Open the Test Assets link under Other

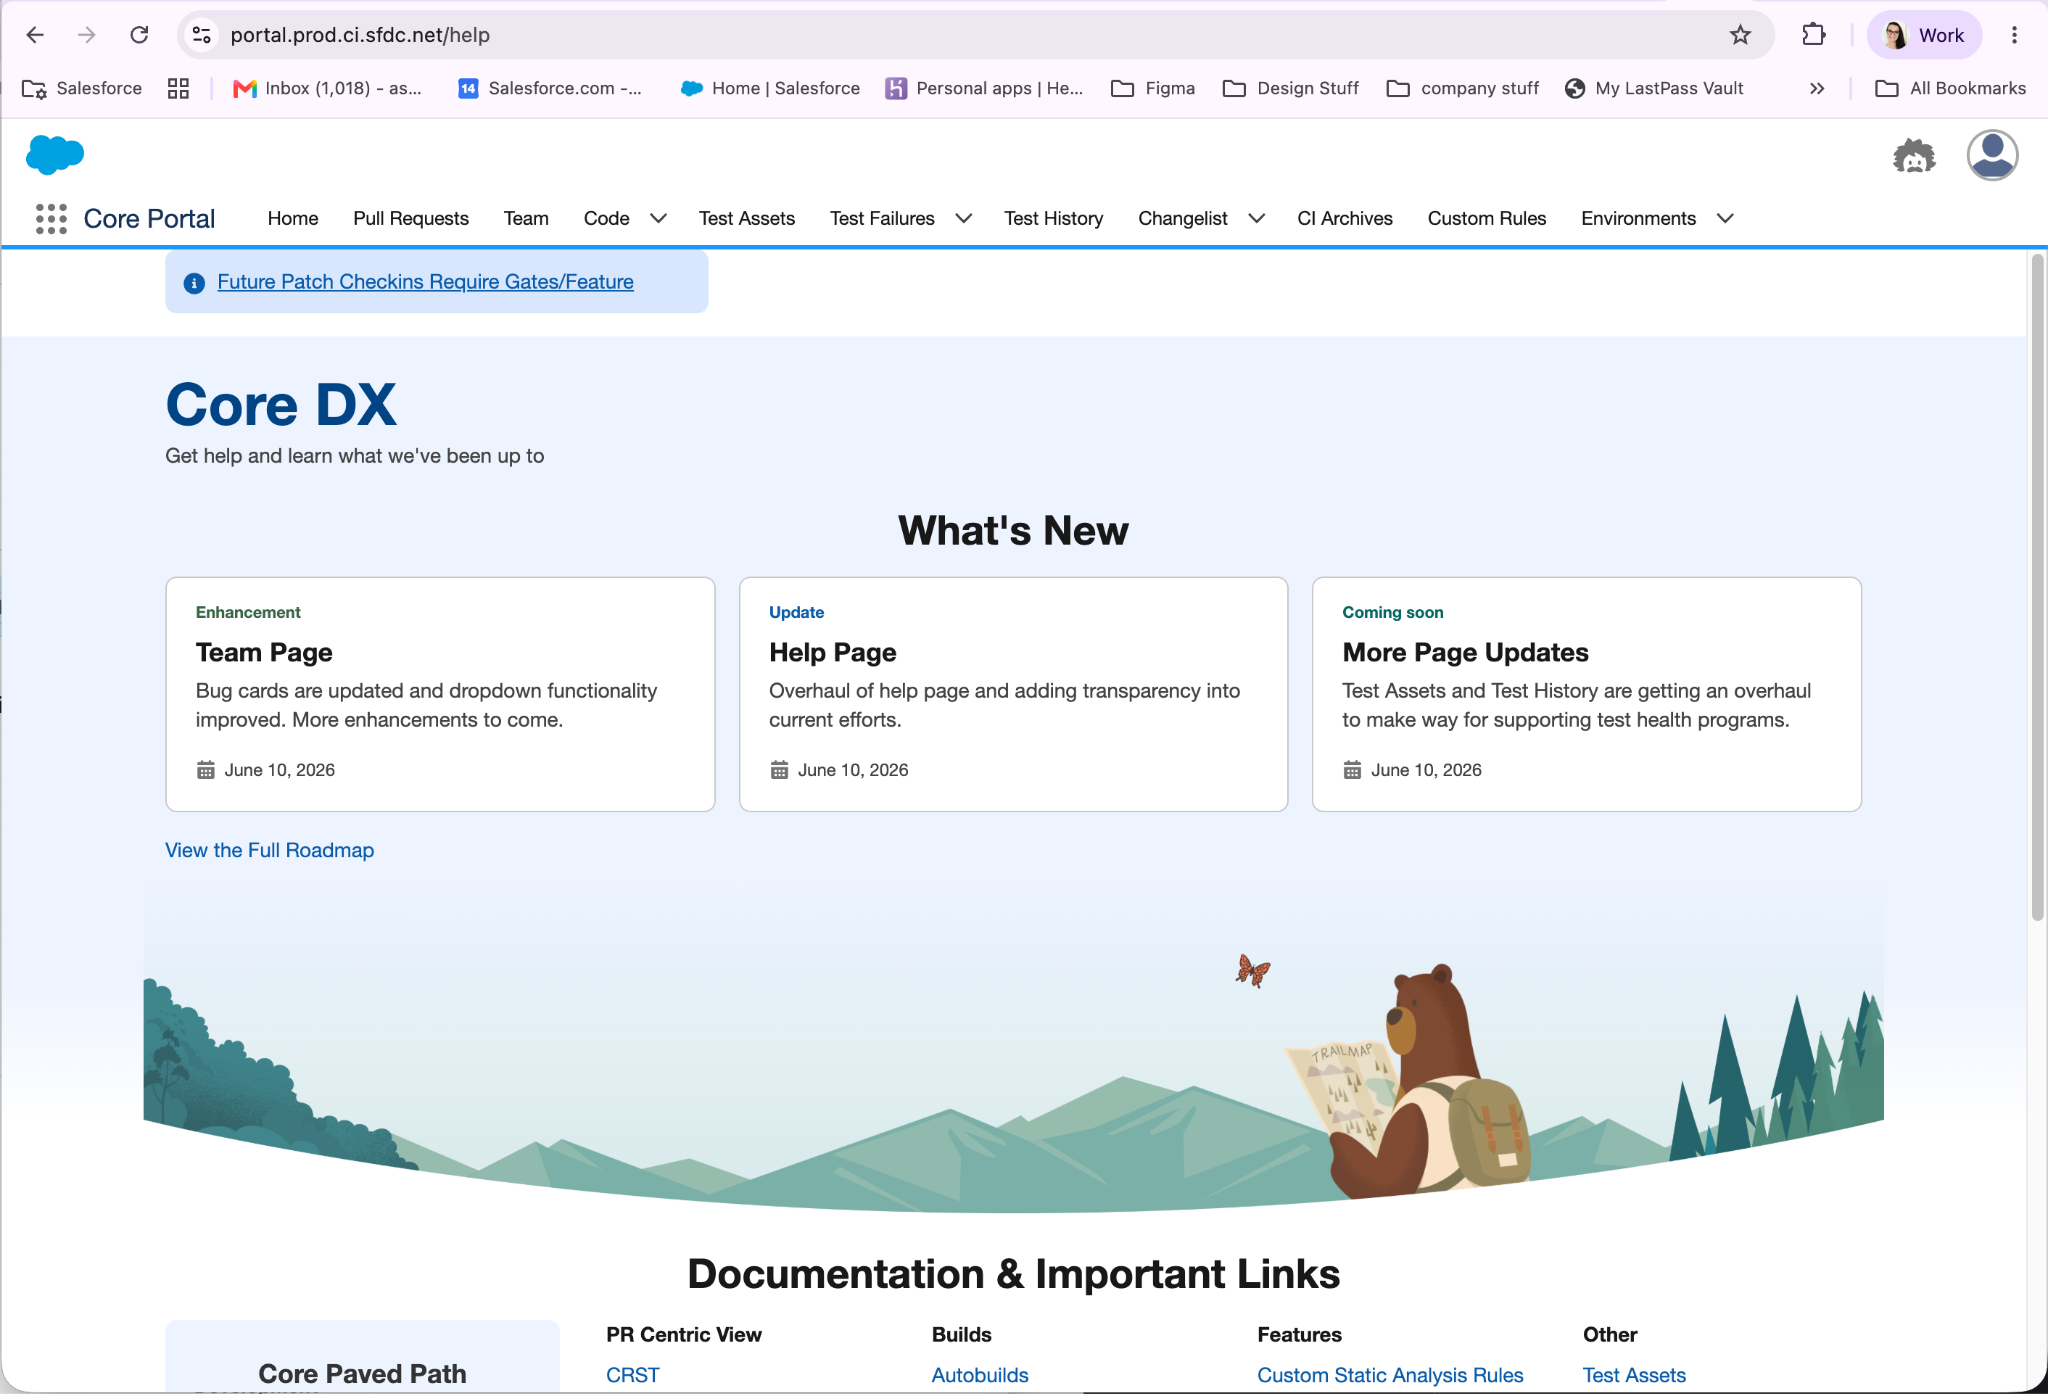click(1634, 1375)
